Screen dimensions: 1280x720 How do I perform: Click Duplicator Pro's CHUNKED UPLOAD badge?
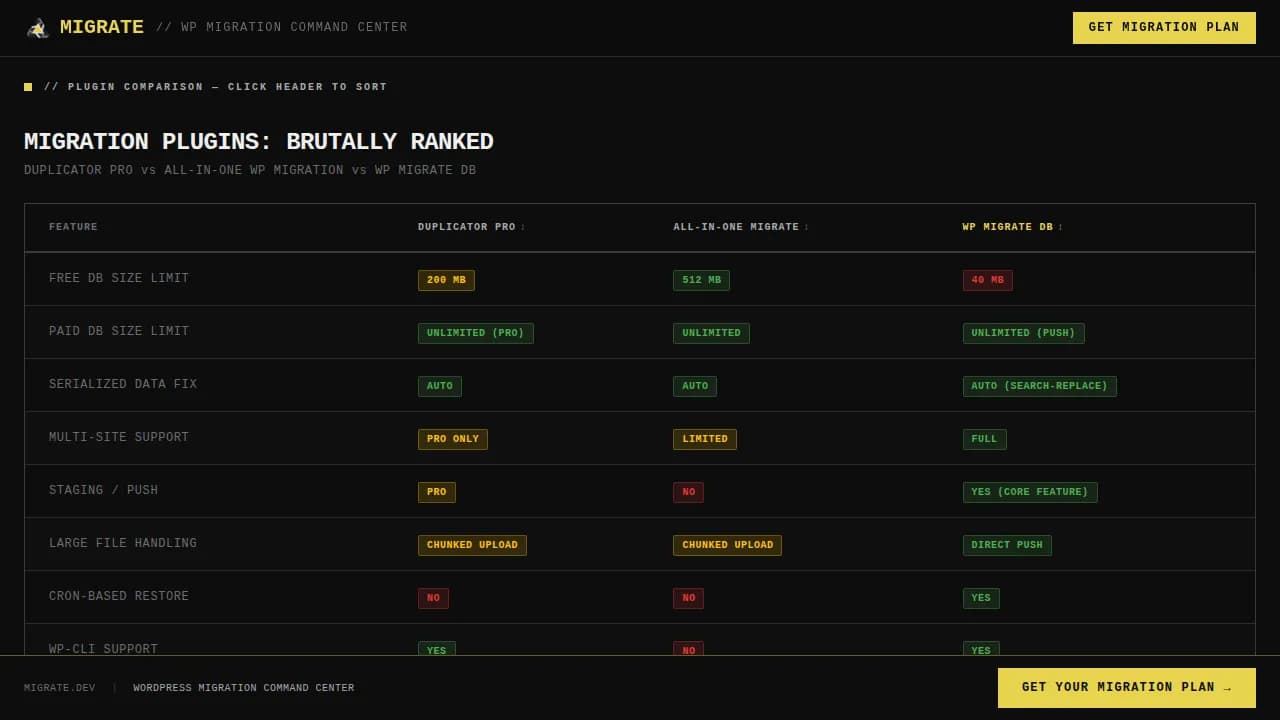(472, 545)
